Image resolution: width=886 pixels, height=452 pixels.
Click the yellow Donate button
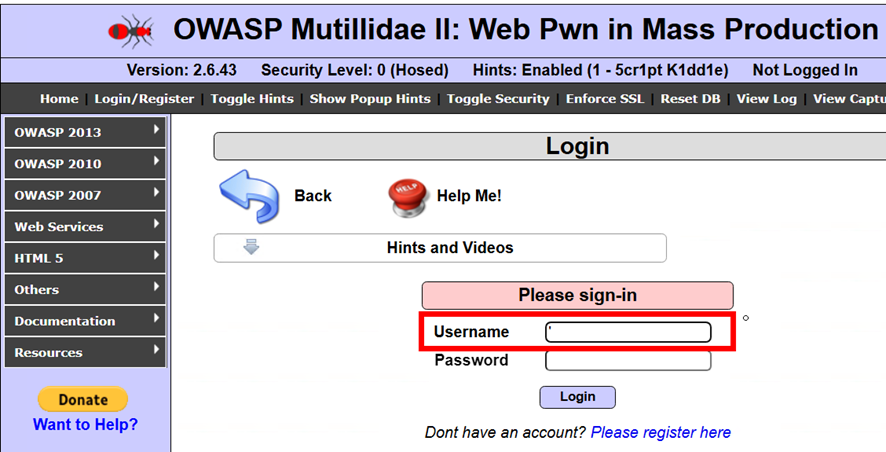(x=83, y=399)
